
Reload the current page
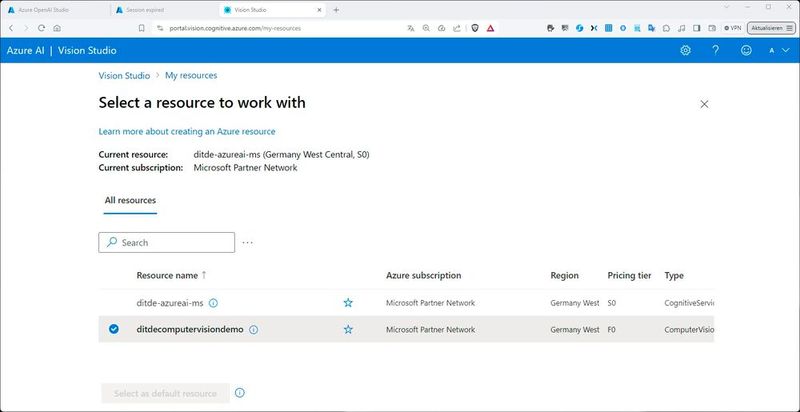pos(42,29)
